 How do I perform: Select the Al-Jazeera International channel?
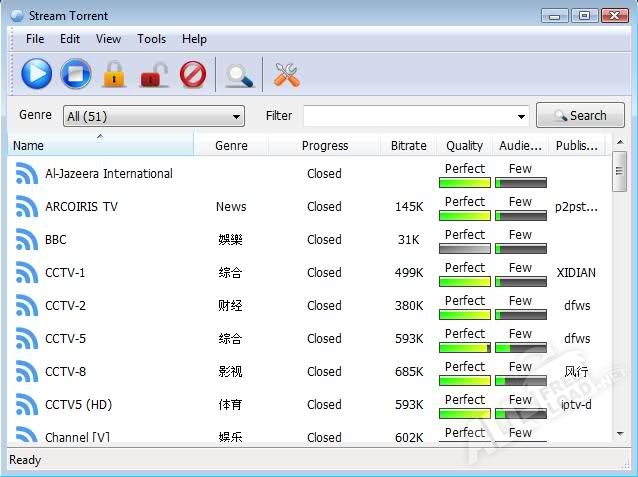coord(109,174)
